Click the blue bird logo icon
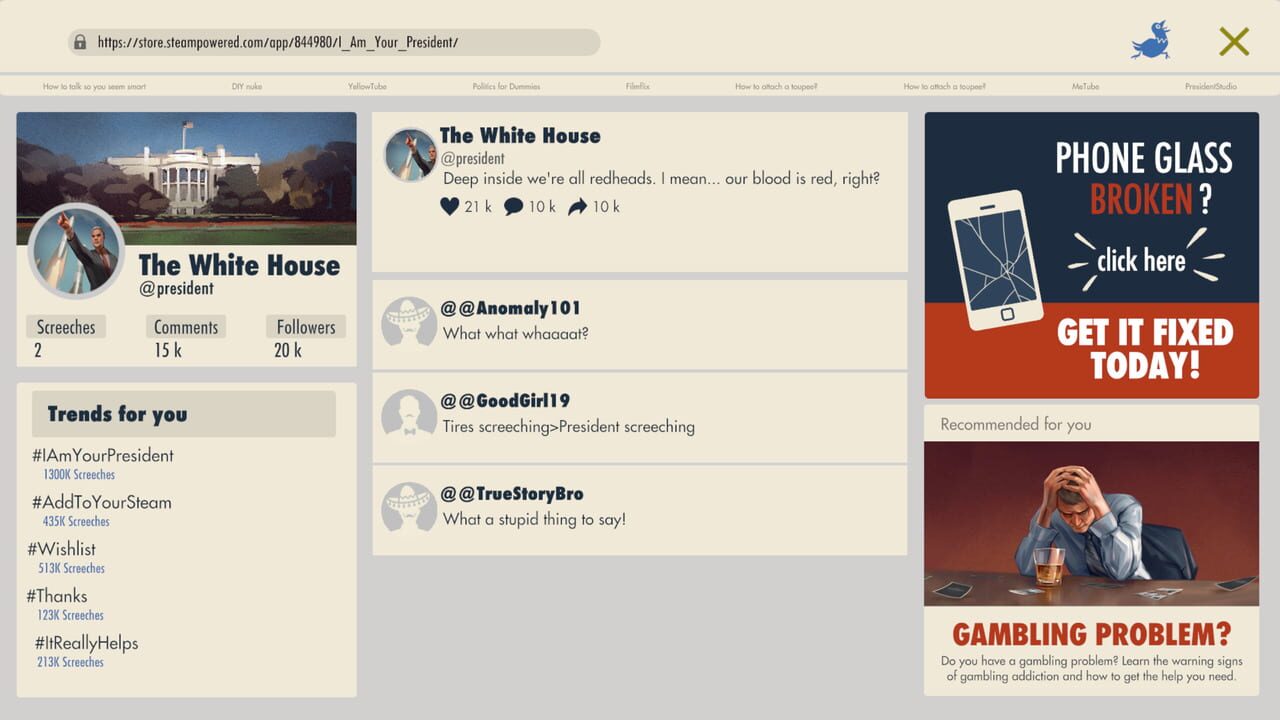This screenshot has width=1280, height=720. (x=1151, y=41)
